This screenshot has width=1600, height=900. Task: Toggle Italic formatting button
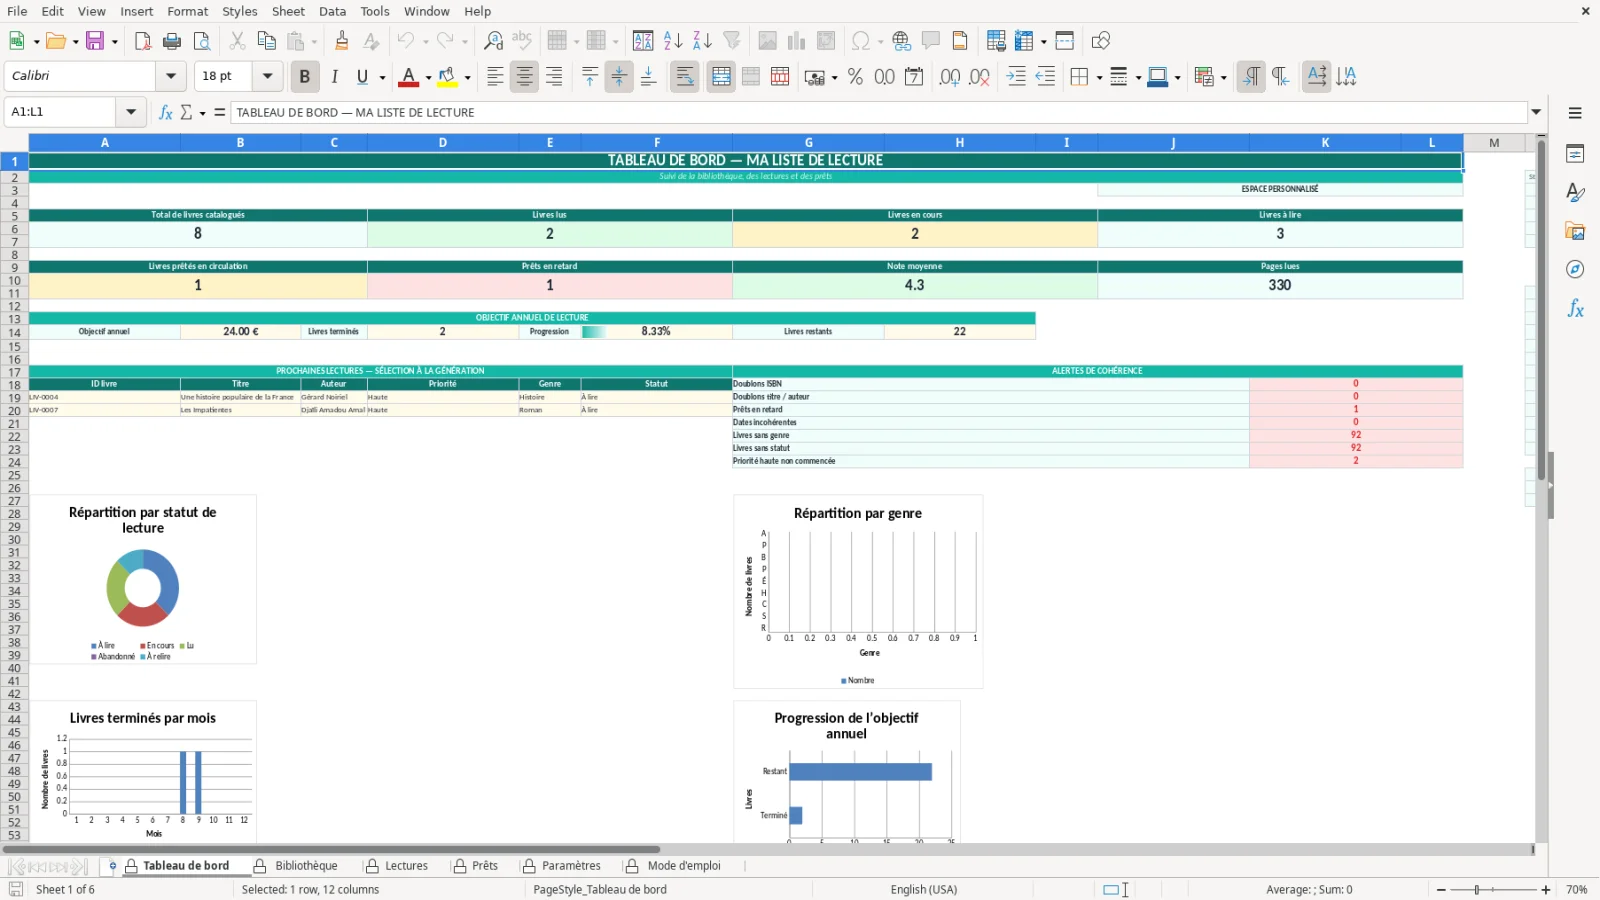coord(334,76)
